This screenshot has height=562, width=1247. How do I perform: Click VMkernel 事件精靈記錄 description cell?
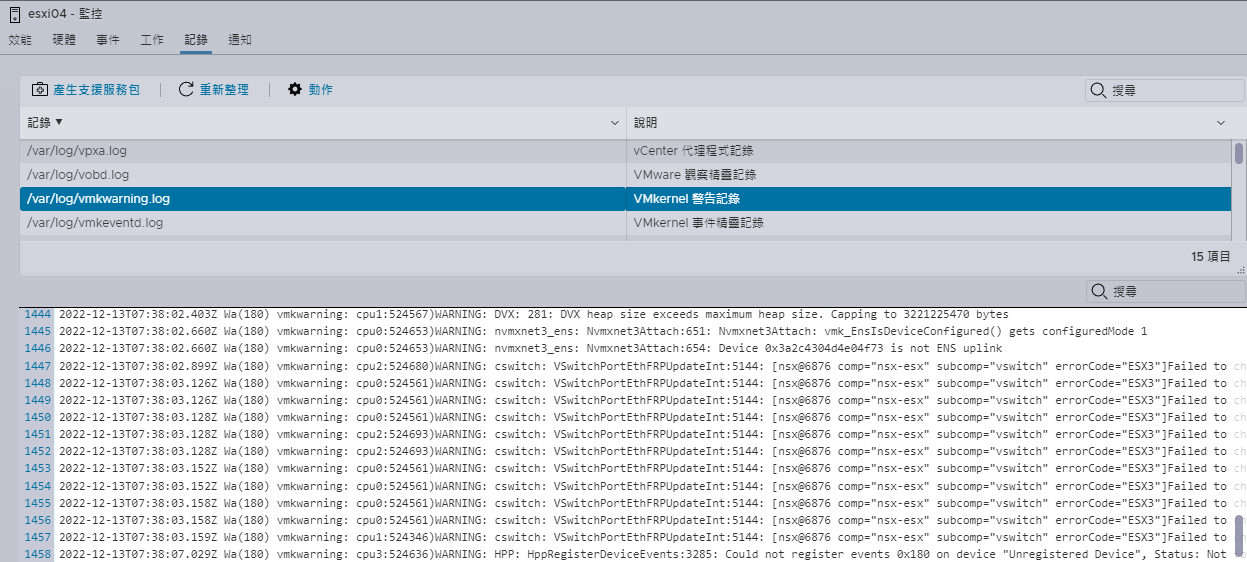pyautogui.click(x=699, y=223)
